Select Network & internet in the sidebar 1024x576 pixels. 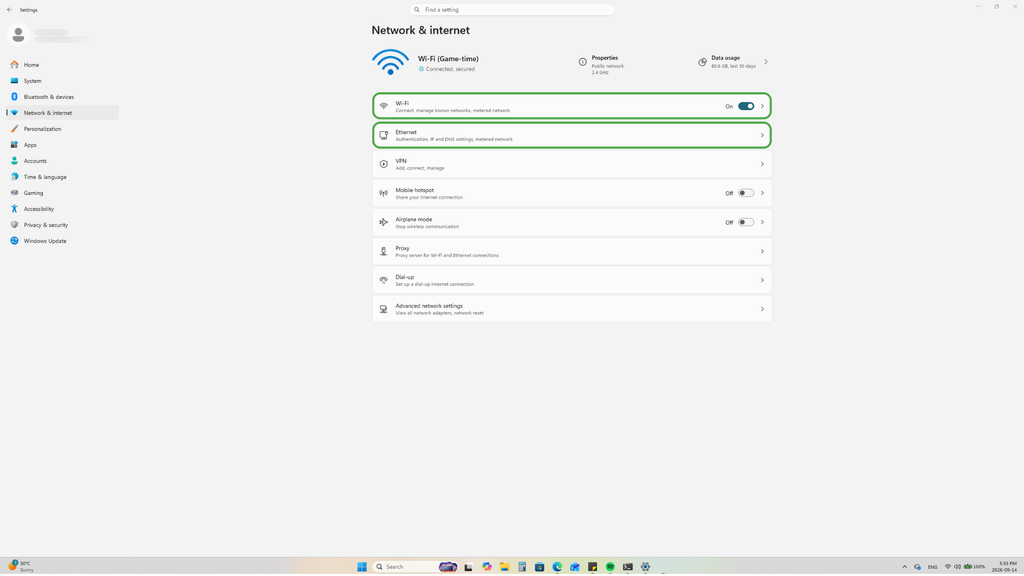point(62,113)
